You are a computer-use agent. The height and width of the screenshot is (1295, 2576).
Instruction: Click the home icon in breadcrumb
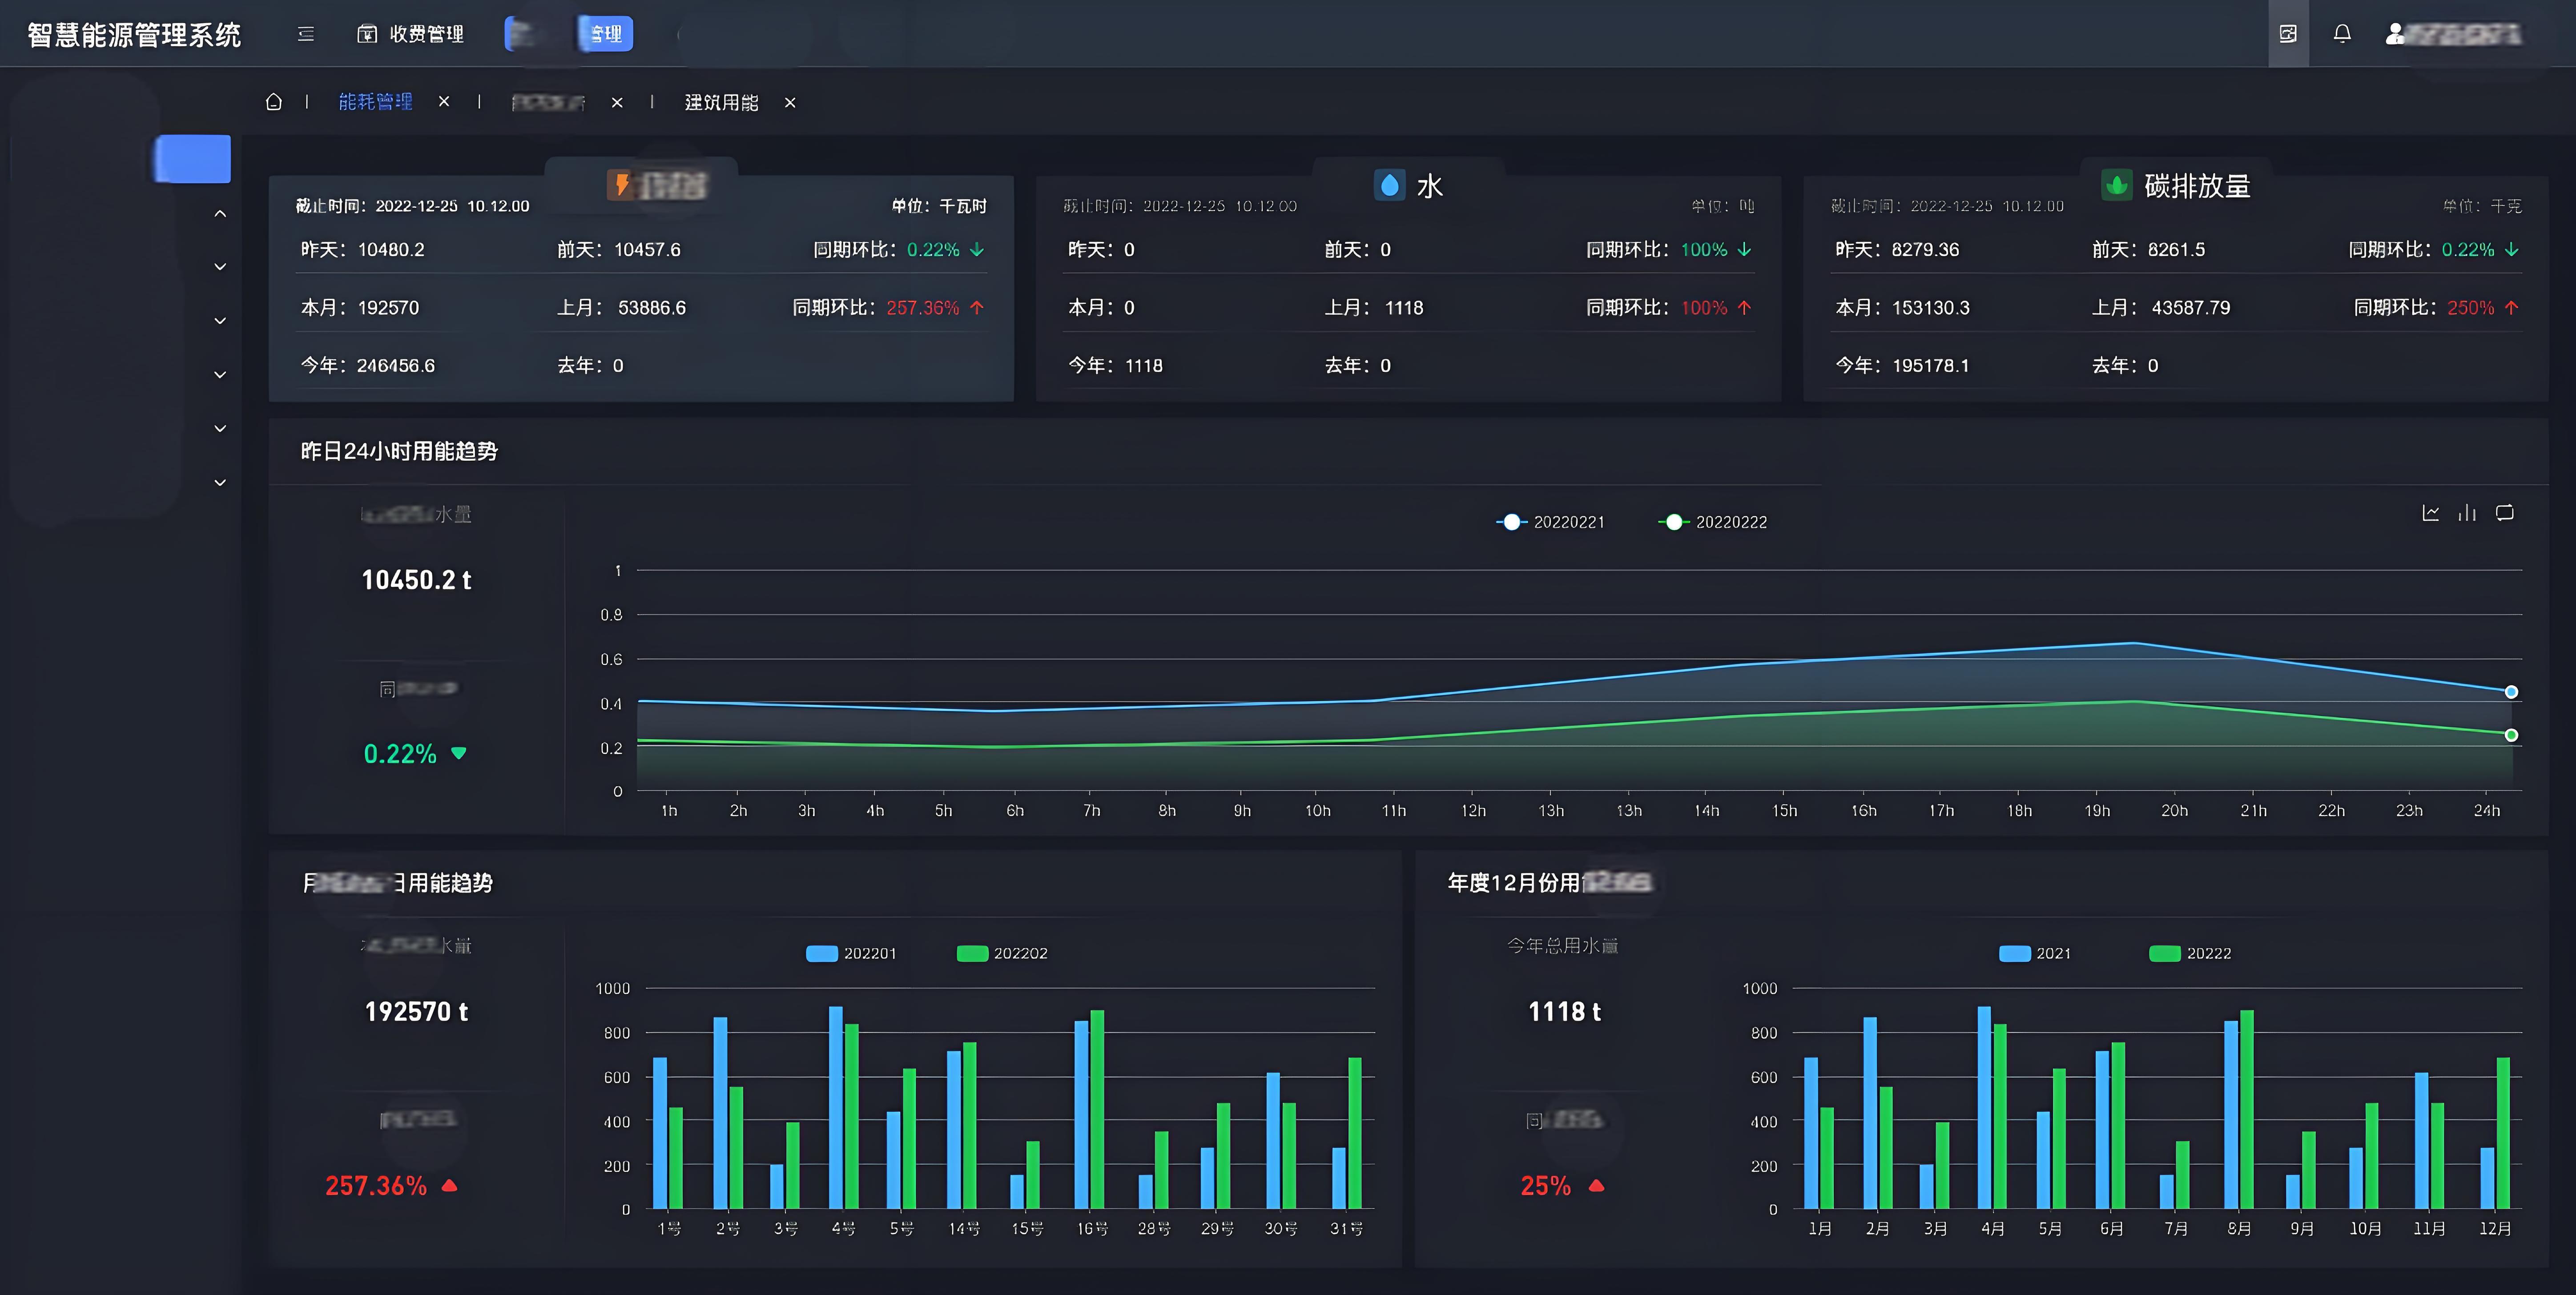[x=274, y=102]
